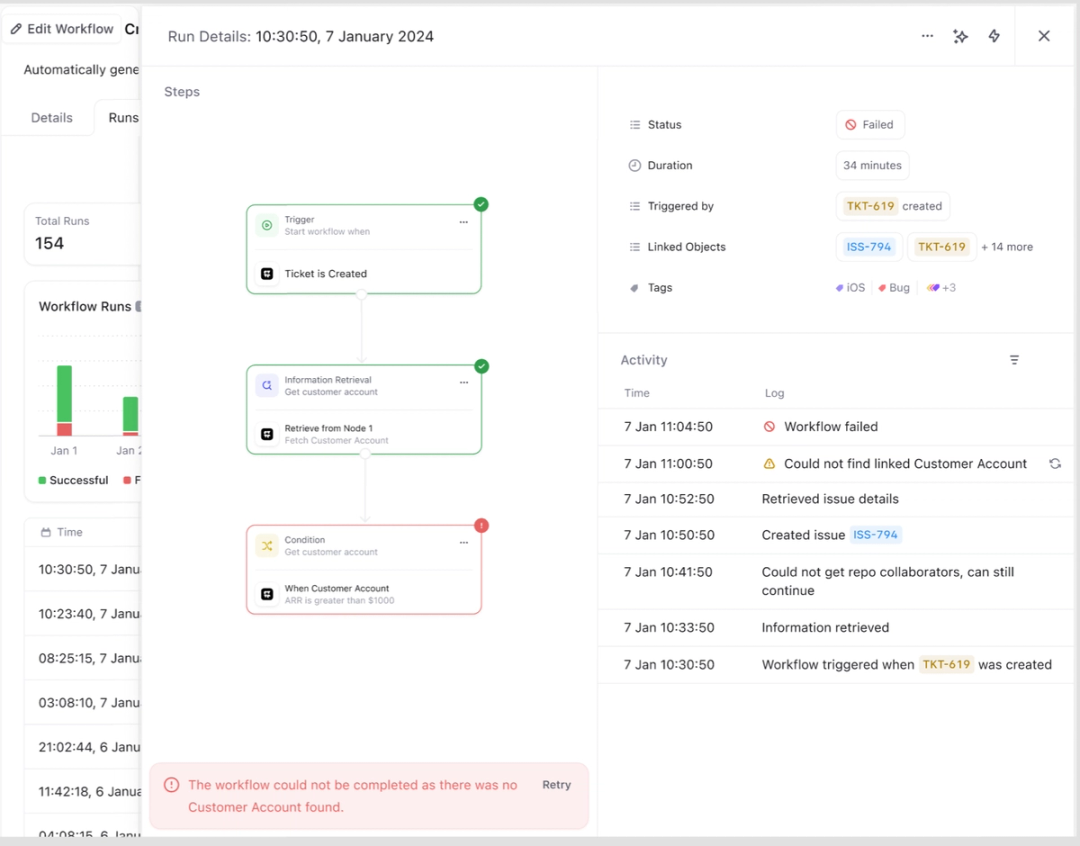Click the Time column header calendar icon

(x=45, y=533)
